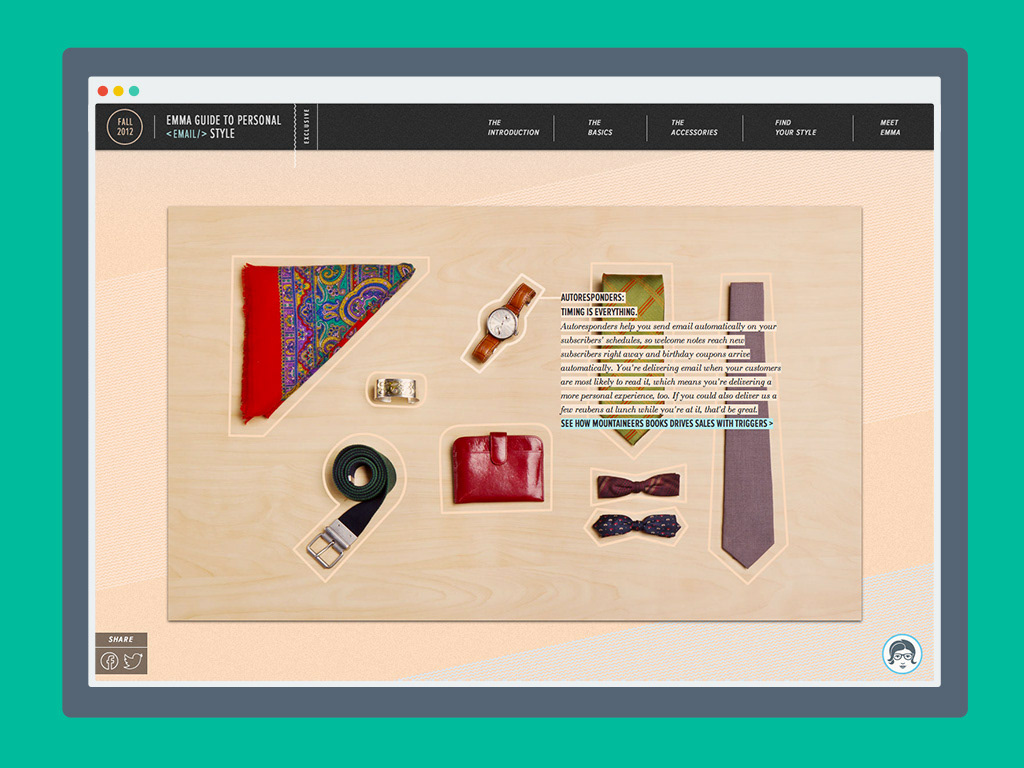The height and width of the screenshot is (768, 1024).
Task: Click the Share label
Action: point(121,639)
